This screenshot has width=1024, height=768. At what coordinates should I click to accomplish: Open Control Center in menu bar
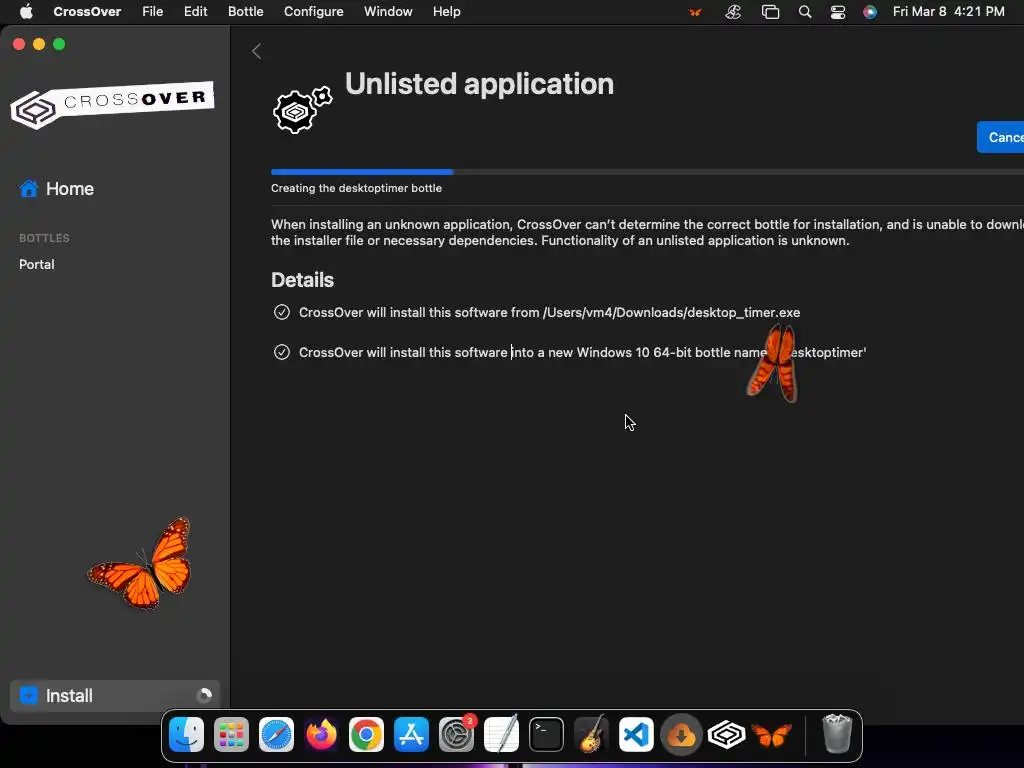[x=838, y=12]
